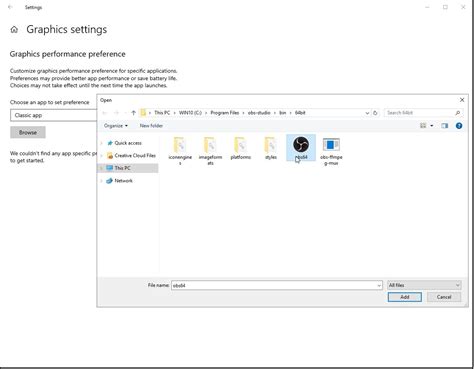The height and width of the screenshot is (369, 474).
Task: Close the Open dialog
Action: [462, 100]
